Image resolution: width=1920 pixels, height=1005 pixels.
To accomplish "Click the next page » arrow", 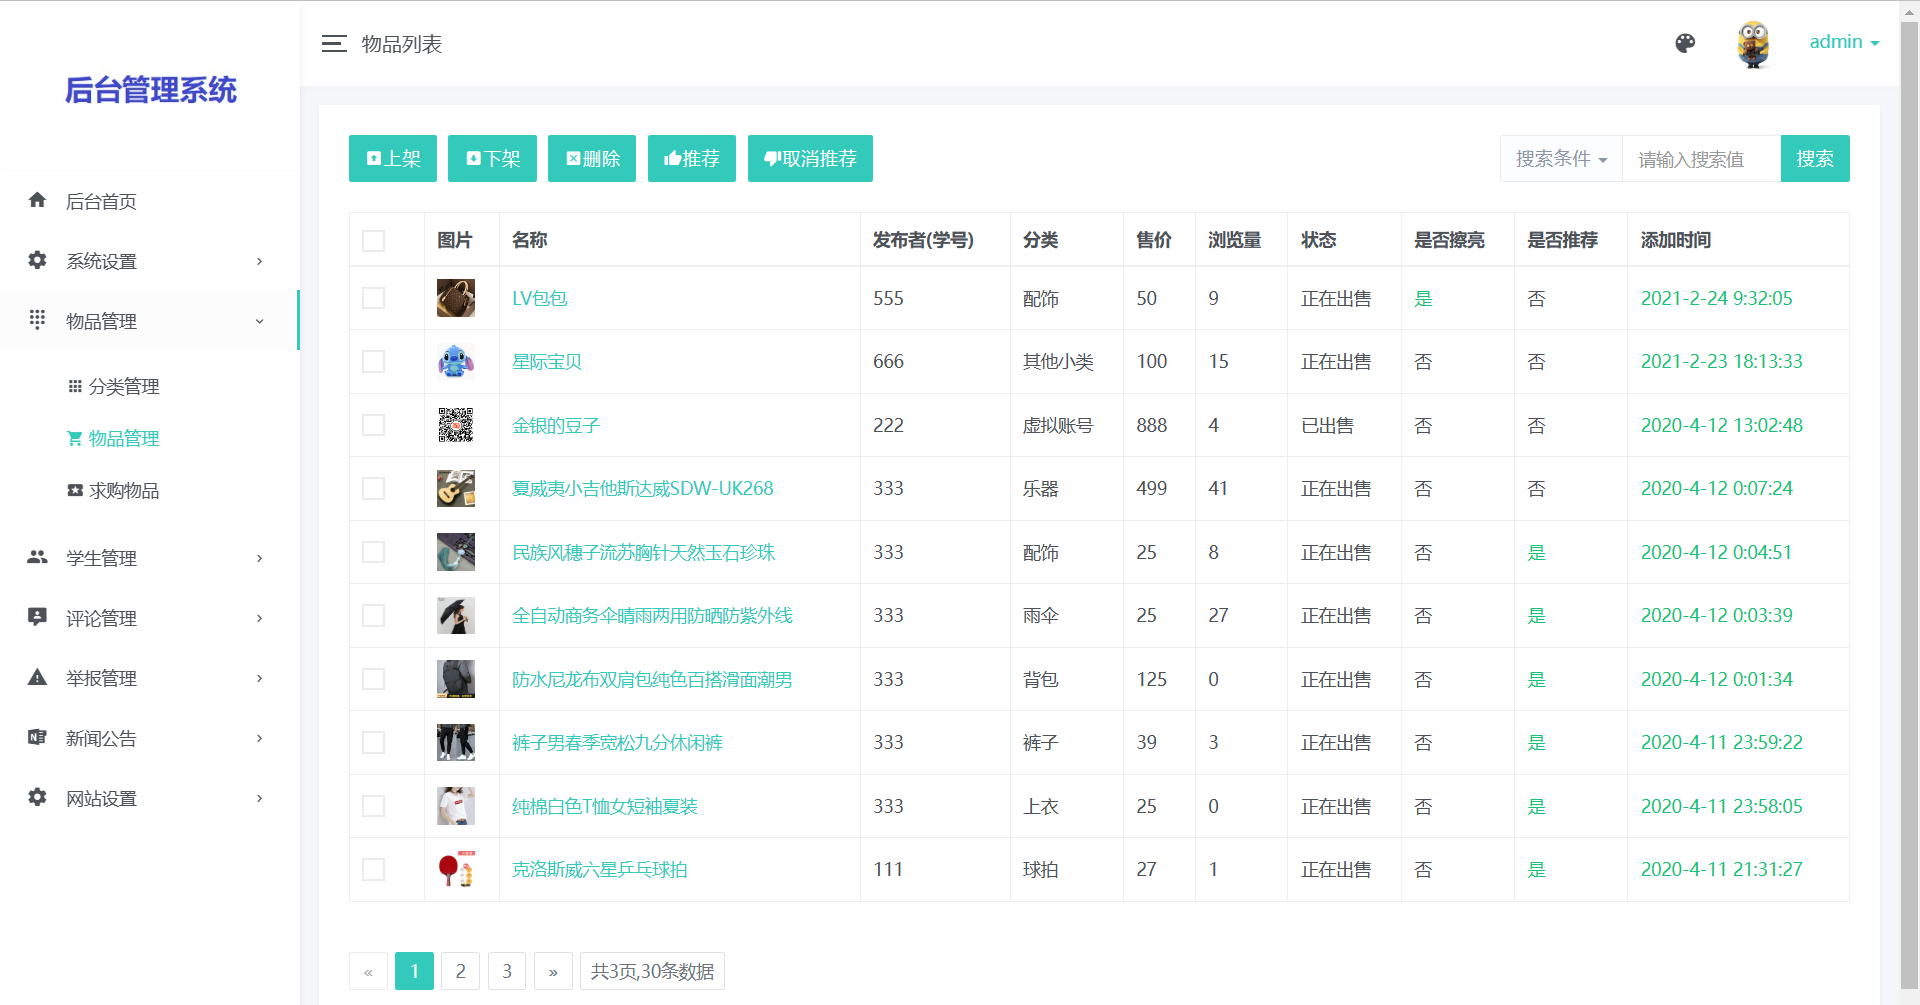I will 553,971.
